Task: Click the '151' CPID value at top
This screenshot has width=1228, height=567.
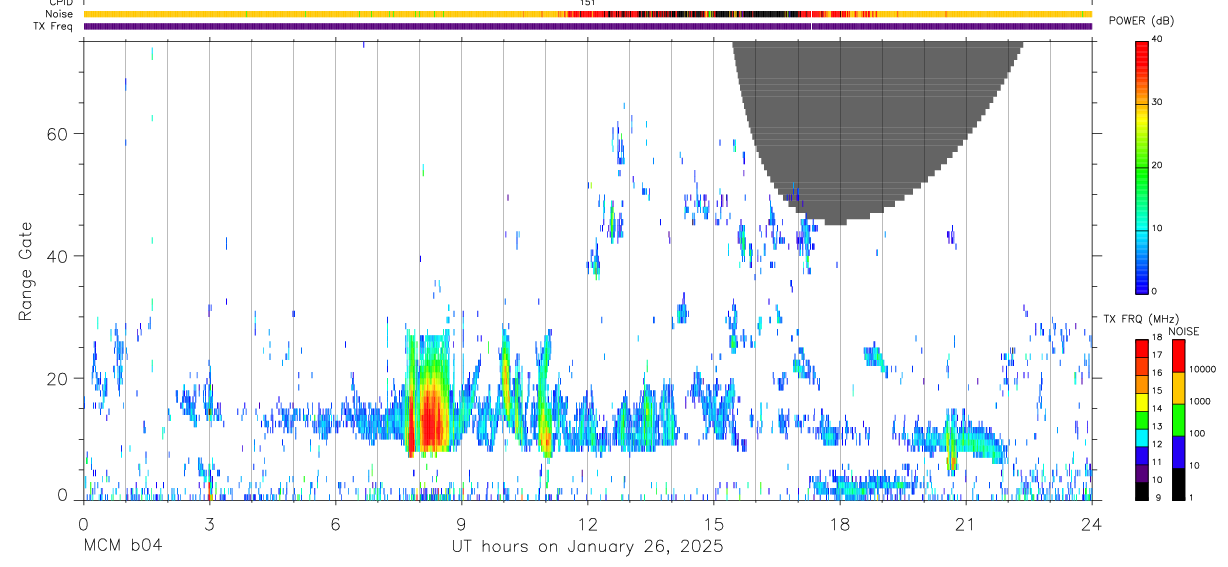Action: (588, 3)
